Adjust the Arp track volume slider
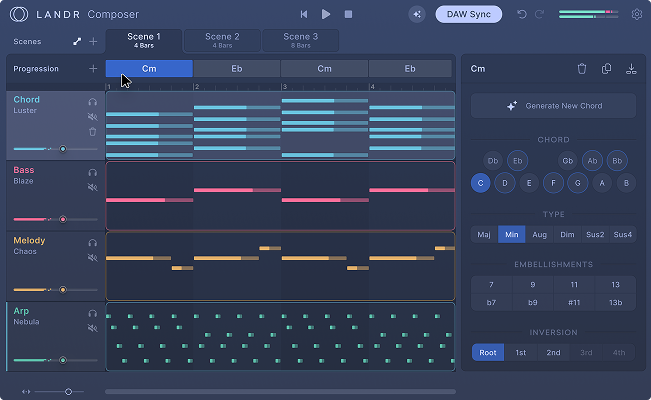Viewport: 651px width, 400px height. 56,360
